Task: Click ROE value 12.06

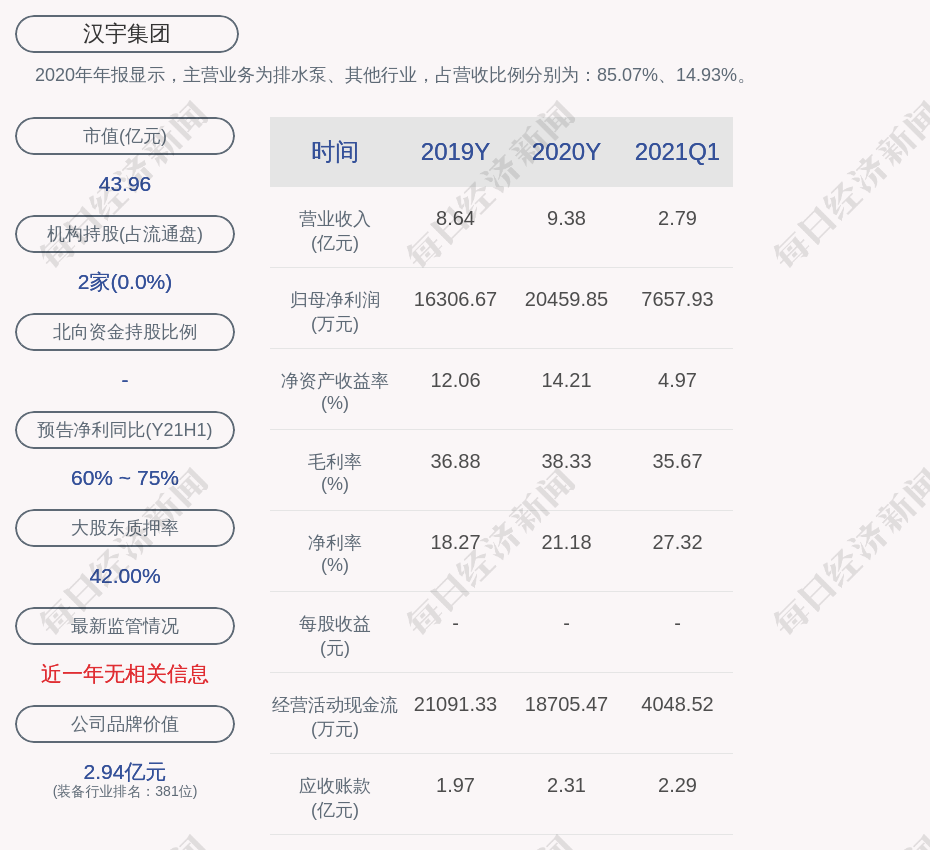Action: click(x=455, y=380)
